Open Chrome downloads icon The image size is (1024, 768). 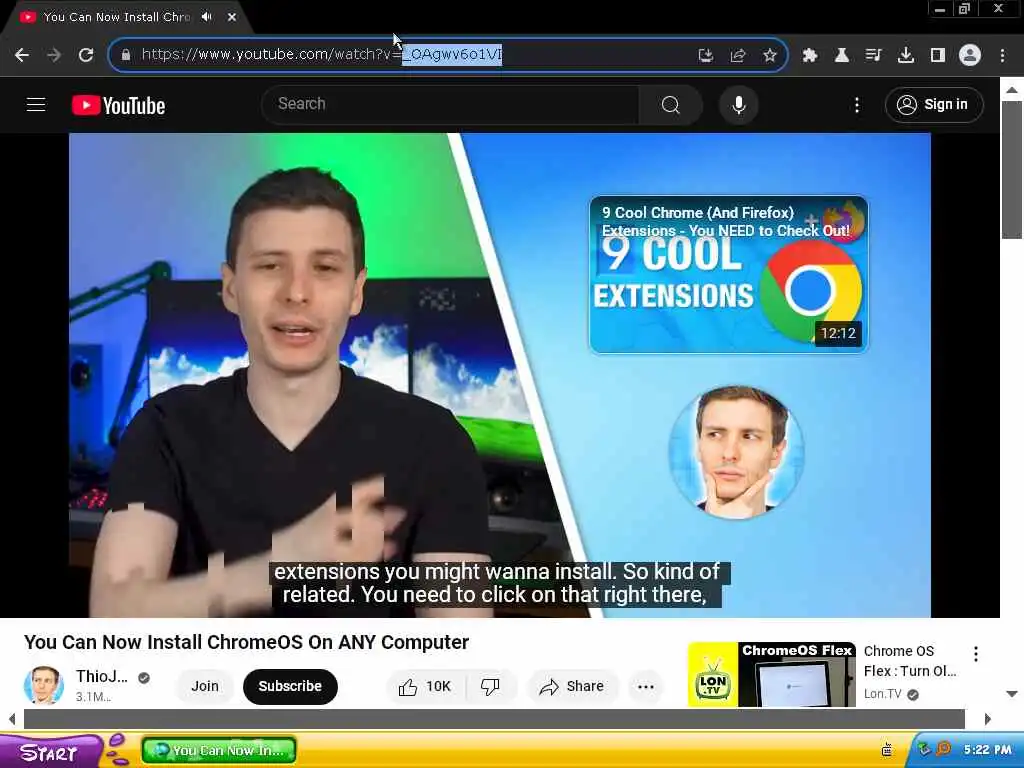tap(906, 55)
